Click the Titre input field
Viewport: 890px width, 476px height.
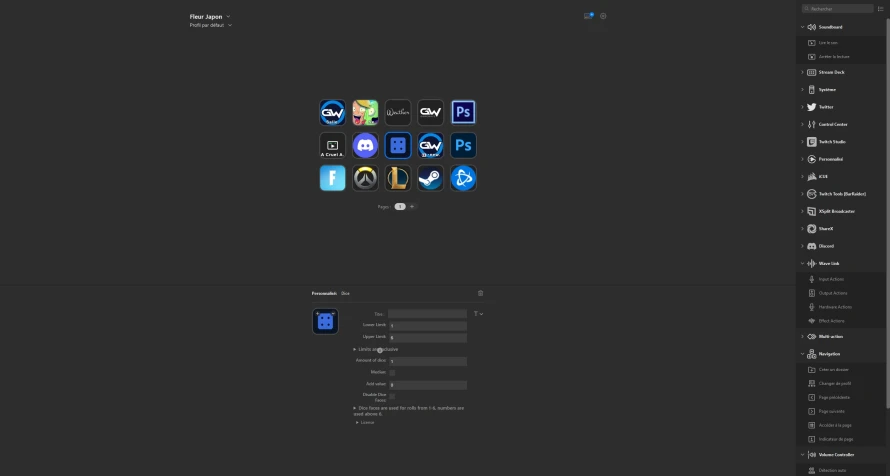point(427,314)
